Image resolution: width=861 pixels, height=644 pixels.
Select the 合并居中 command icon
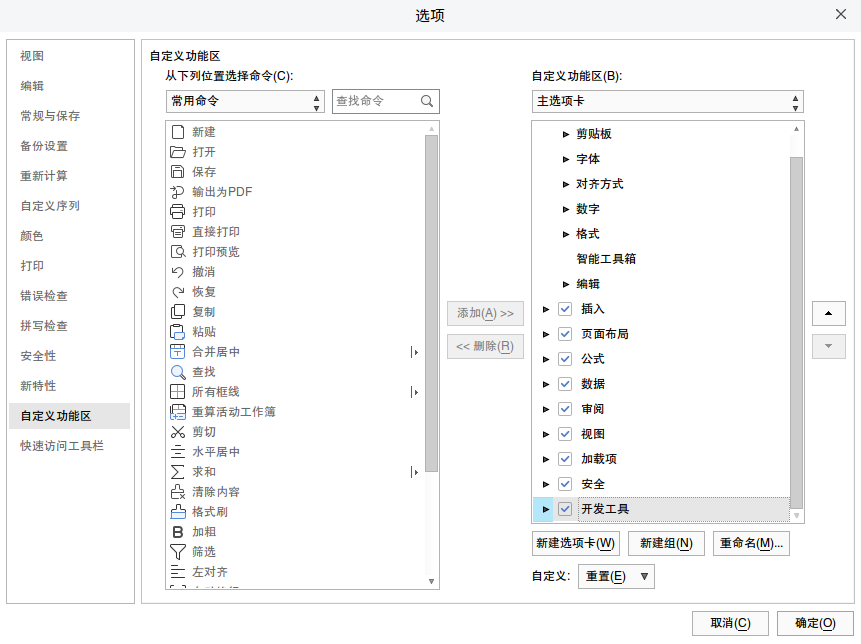click(x=178, y=351)
